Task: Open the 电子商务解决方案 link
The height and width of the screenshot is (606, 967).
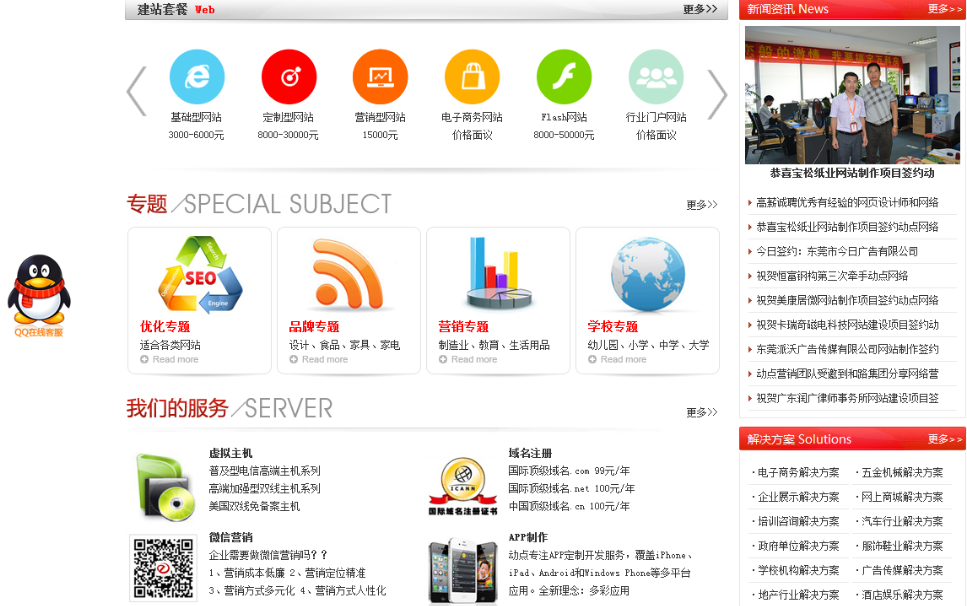Action: [x=798, y=472]
